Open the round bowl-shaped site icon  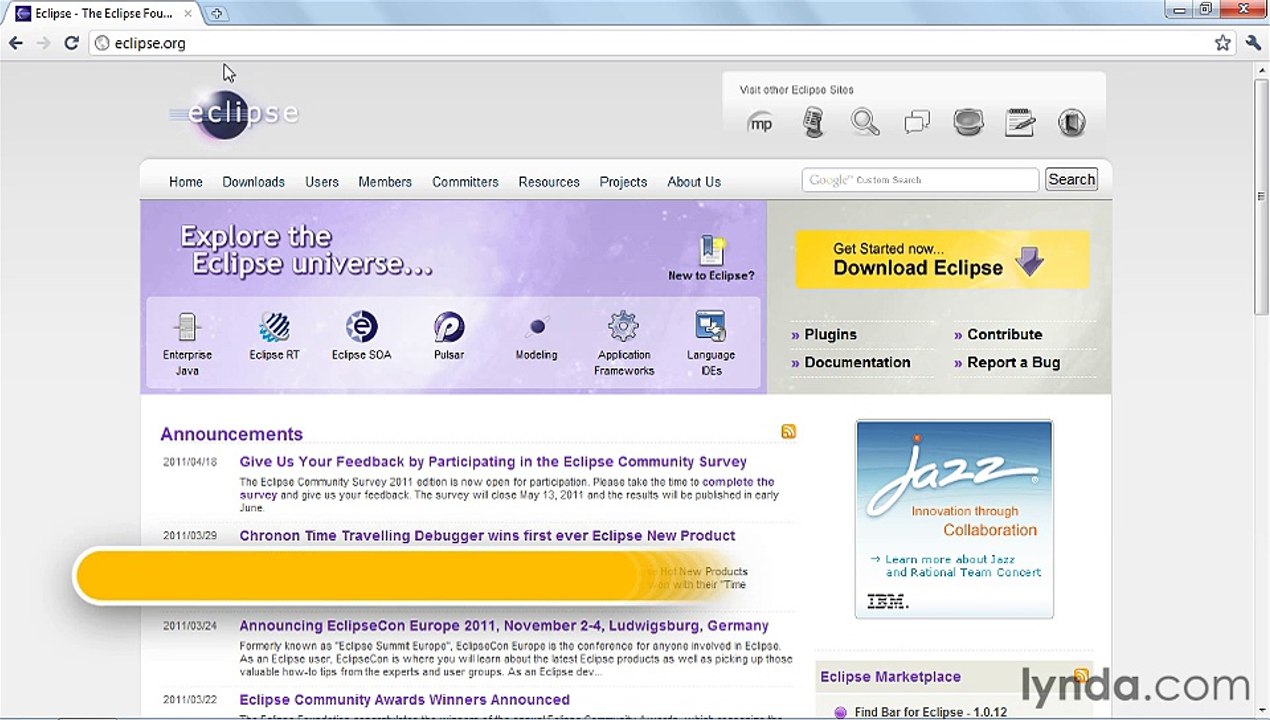point(968,123)
